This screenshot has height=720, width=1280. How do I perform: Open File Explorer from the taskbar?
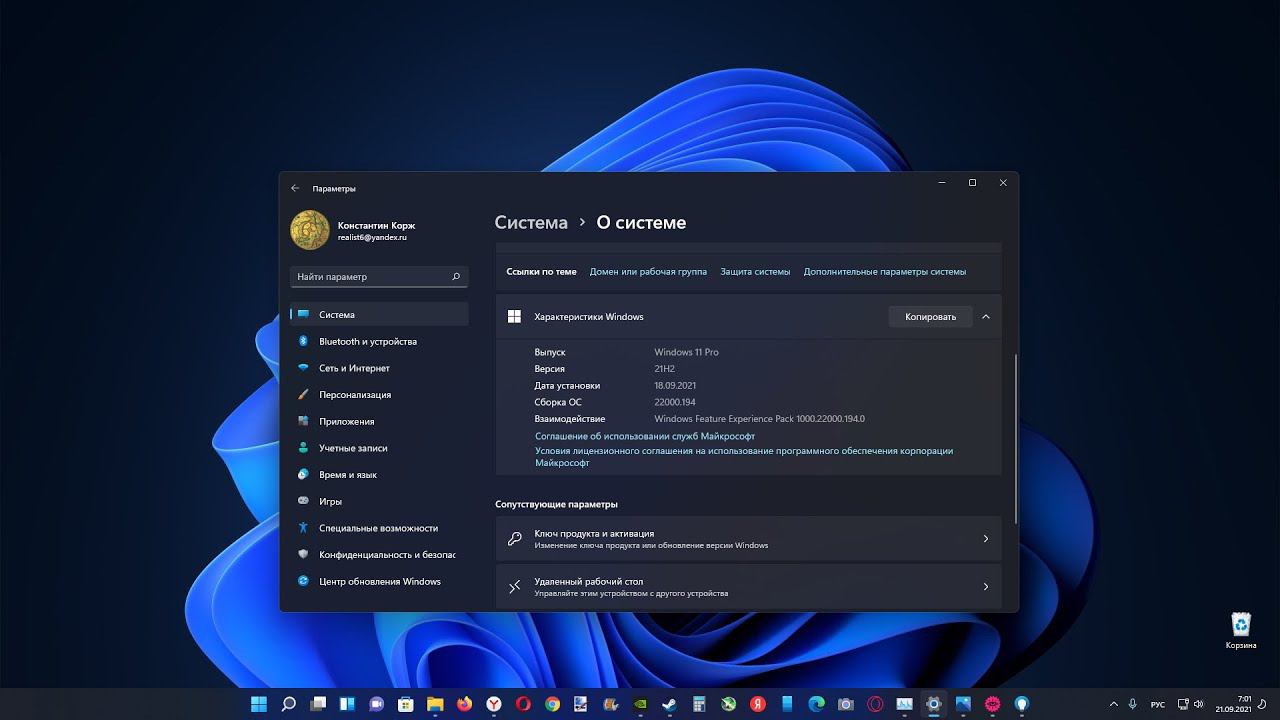point(435,704)
